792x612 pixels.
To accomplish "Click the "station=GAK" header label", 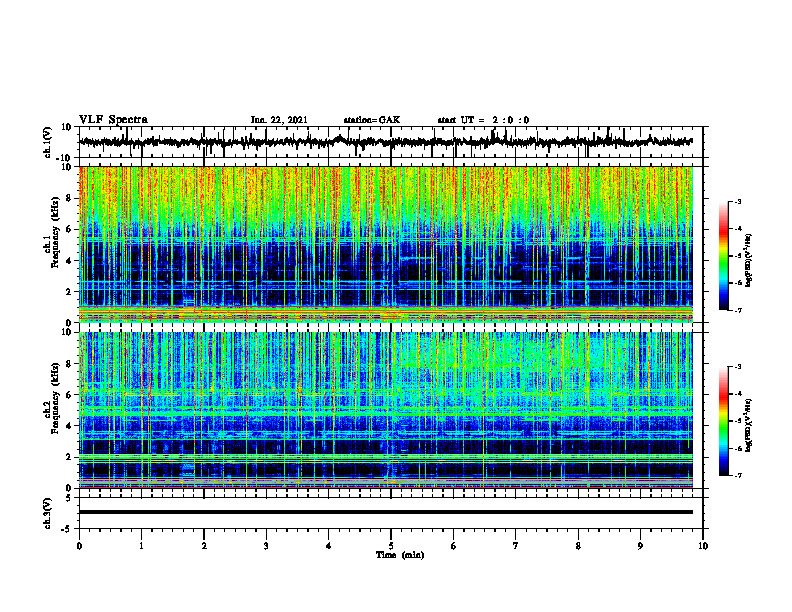I will click(x=372, y=120).
